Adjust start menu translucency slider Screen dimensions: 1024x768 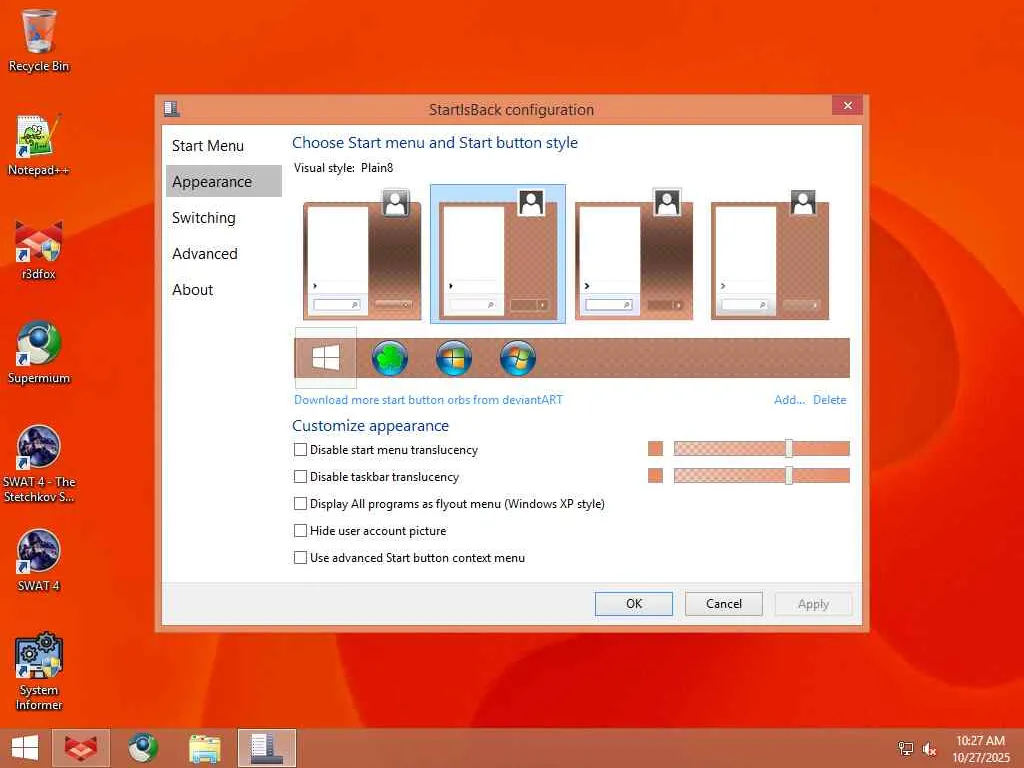tap(789, 449)
